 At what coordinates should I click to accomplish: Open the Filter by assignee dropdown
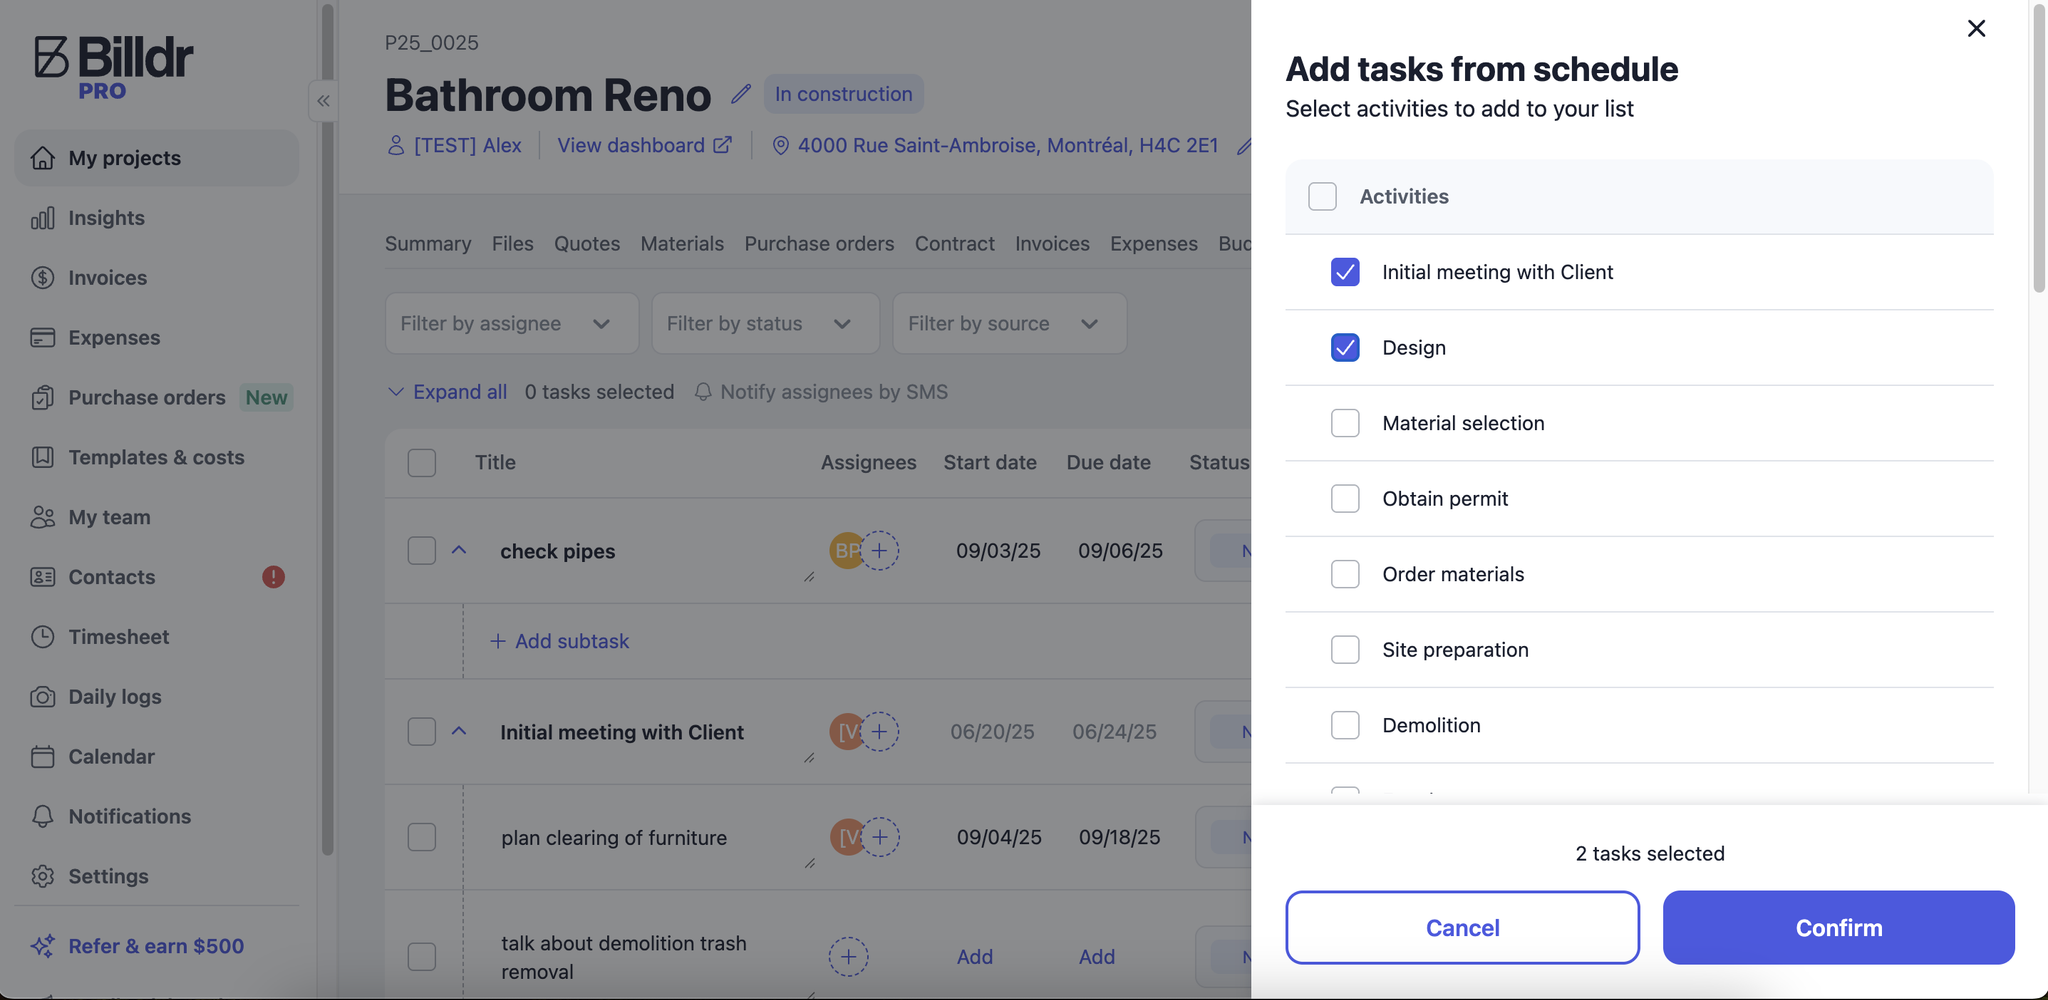click(512, 323)
